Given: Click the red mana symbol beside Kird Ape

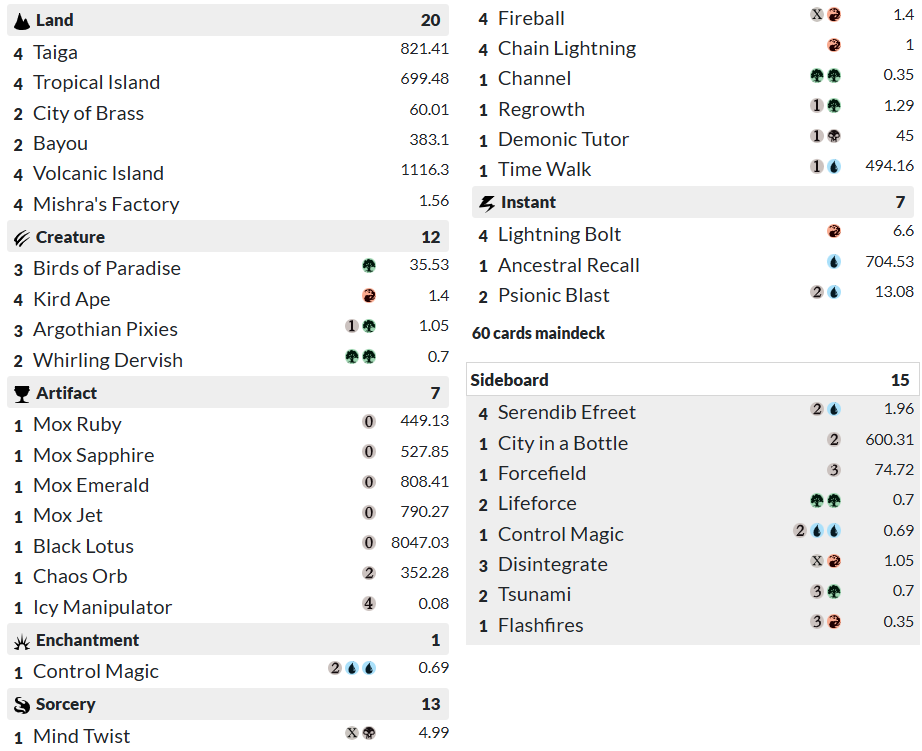Looking at the screenshot, I should (369, 296).
